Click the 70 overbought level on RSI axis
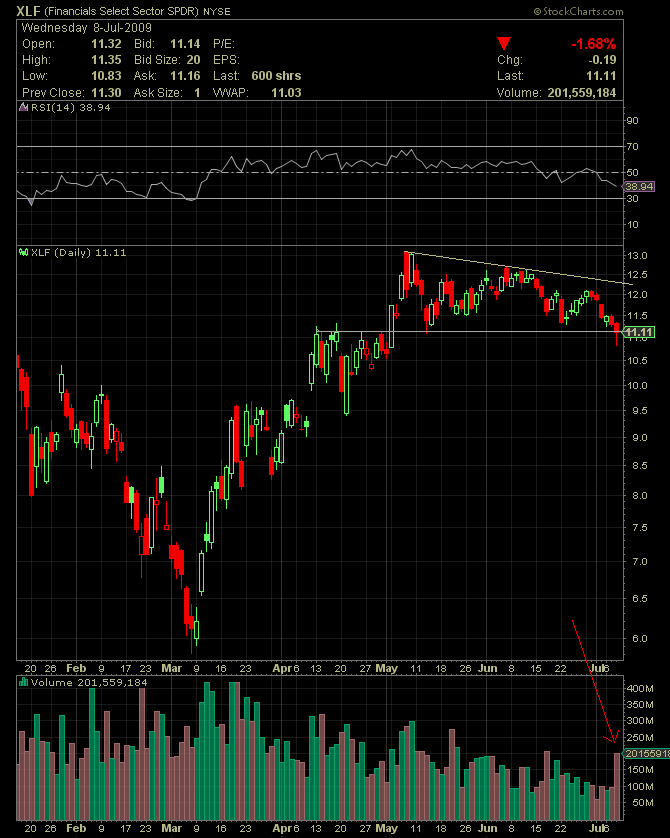 [x=633, y=146]
